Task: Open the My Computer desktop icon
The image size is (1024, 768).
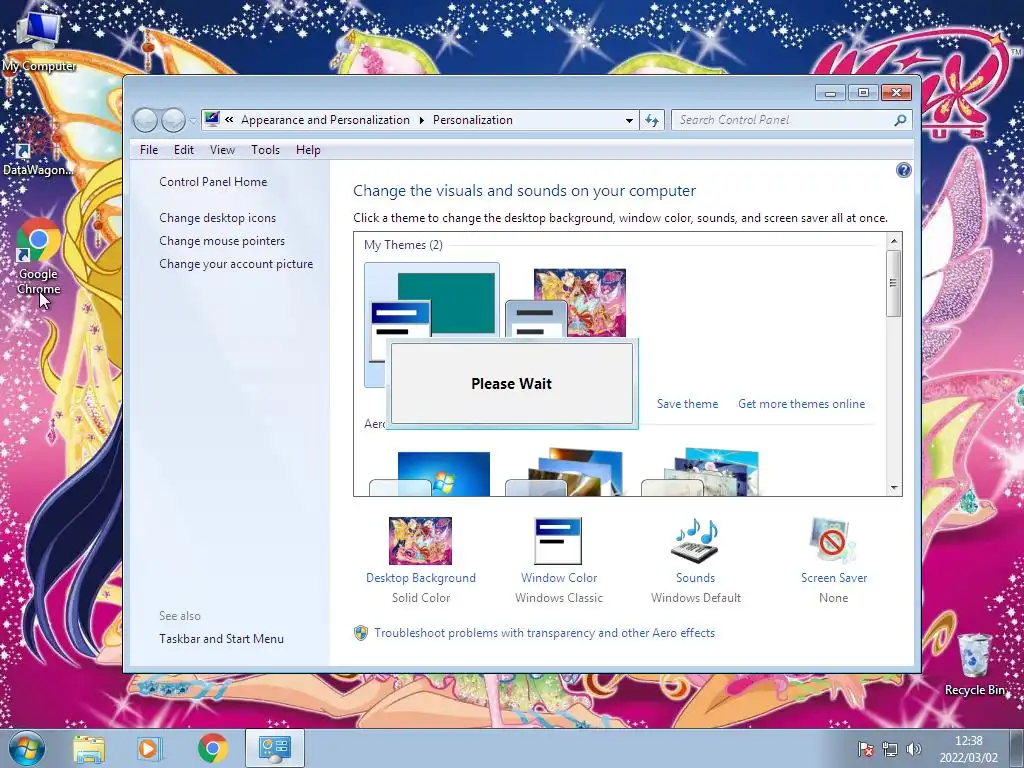Action: coord(39,40)
